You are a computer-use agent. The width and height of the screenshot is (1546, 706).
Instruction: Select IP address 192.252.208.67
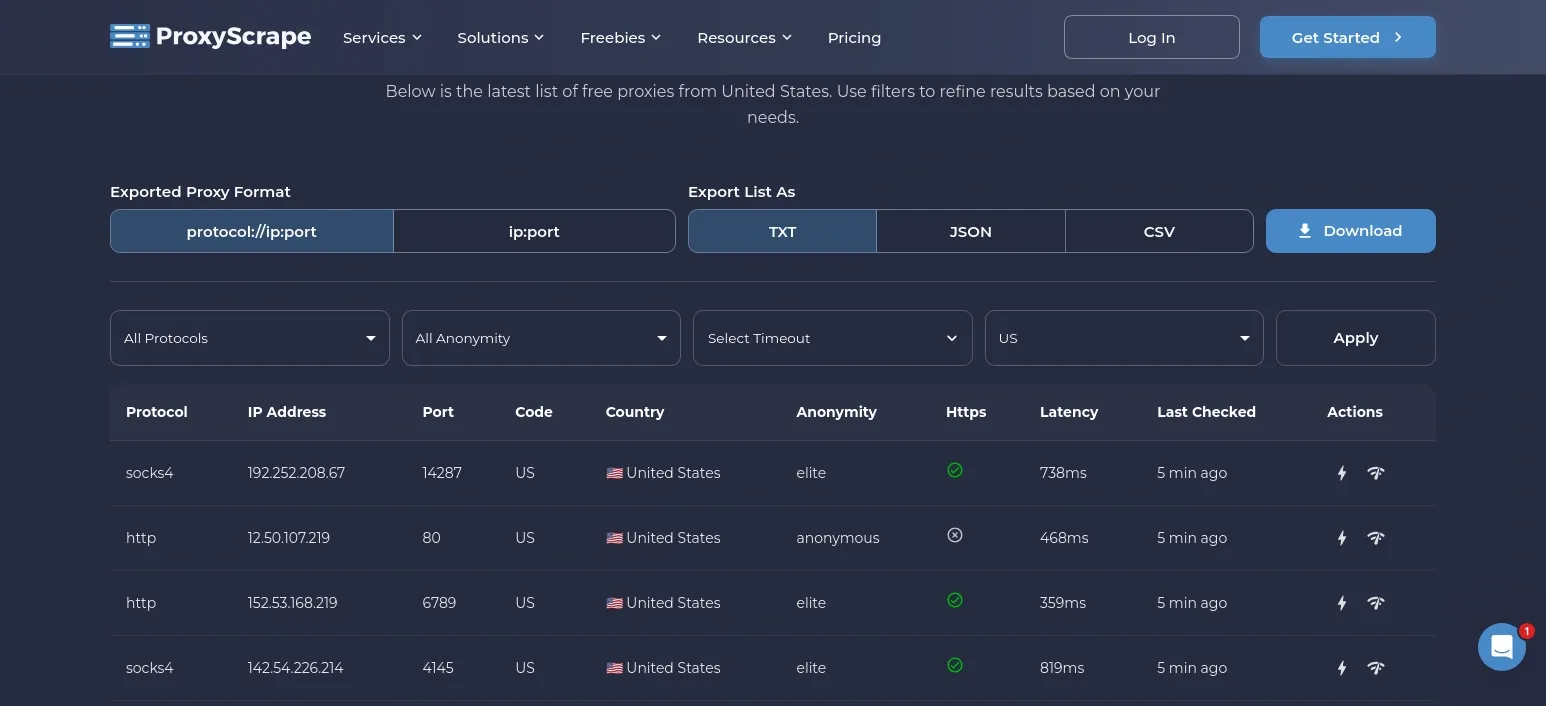pyautogui.click(x=296, y=473)
